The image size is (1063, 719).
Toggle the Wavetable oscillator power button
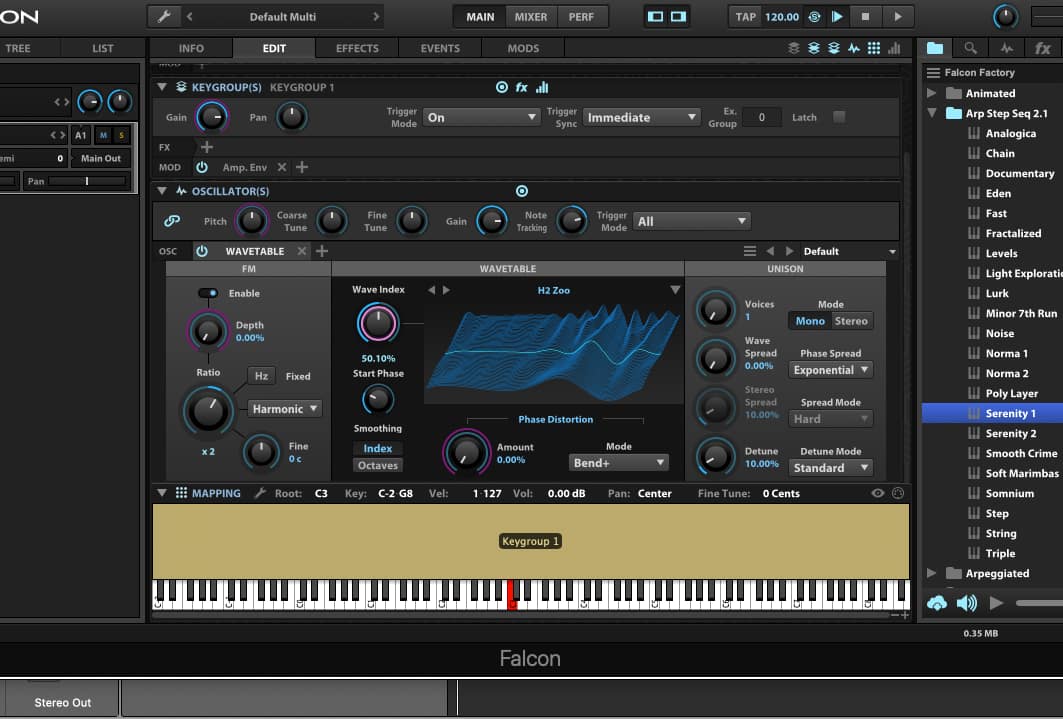click(x=202, y=251)
